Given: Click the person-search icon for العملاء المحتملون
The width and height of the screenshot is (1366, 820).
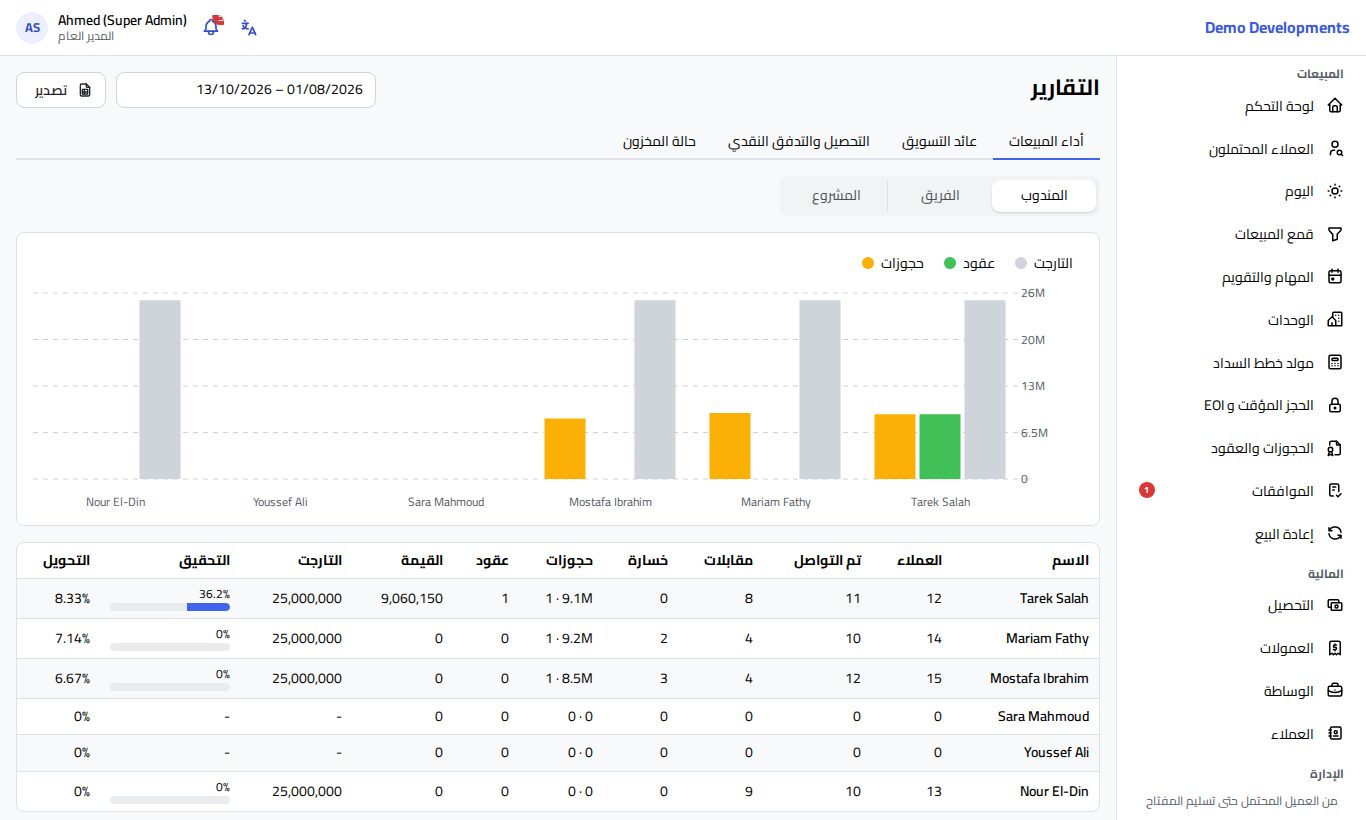Looking at the screenshot, I should [x=1334, y=149].
